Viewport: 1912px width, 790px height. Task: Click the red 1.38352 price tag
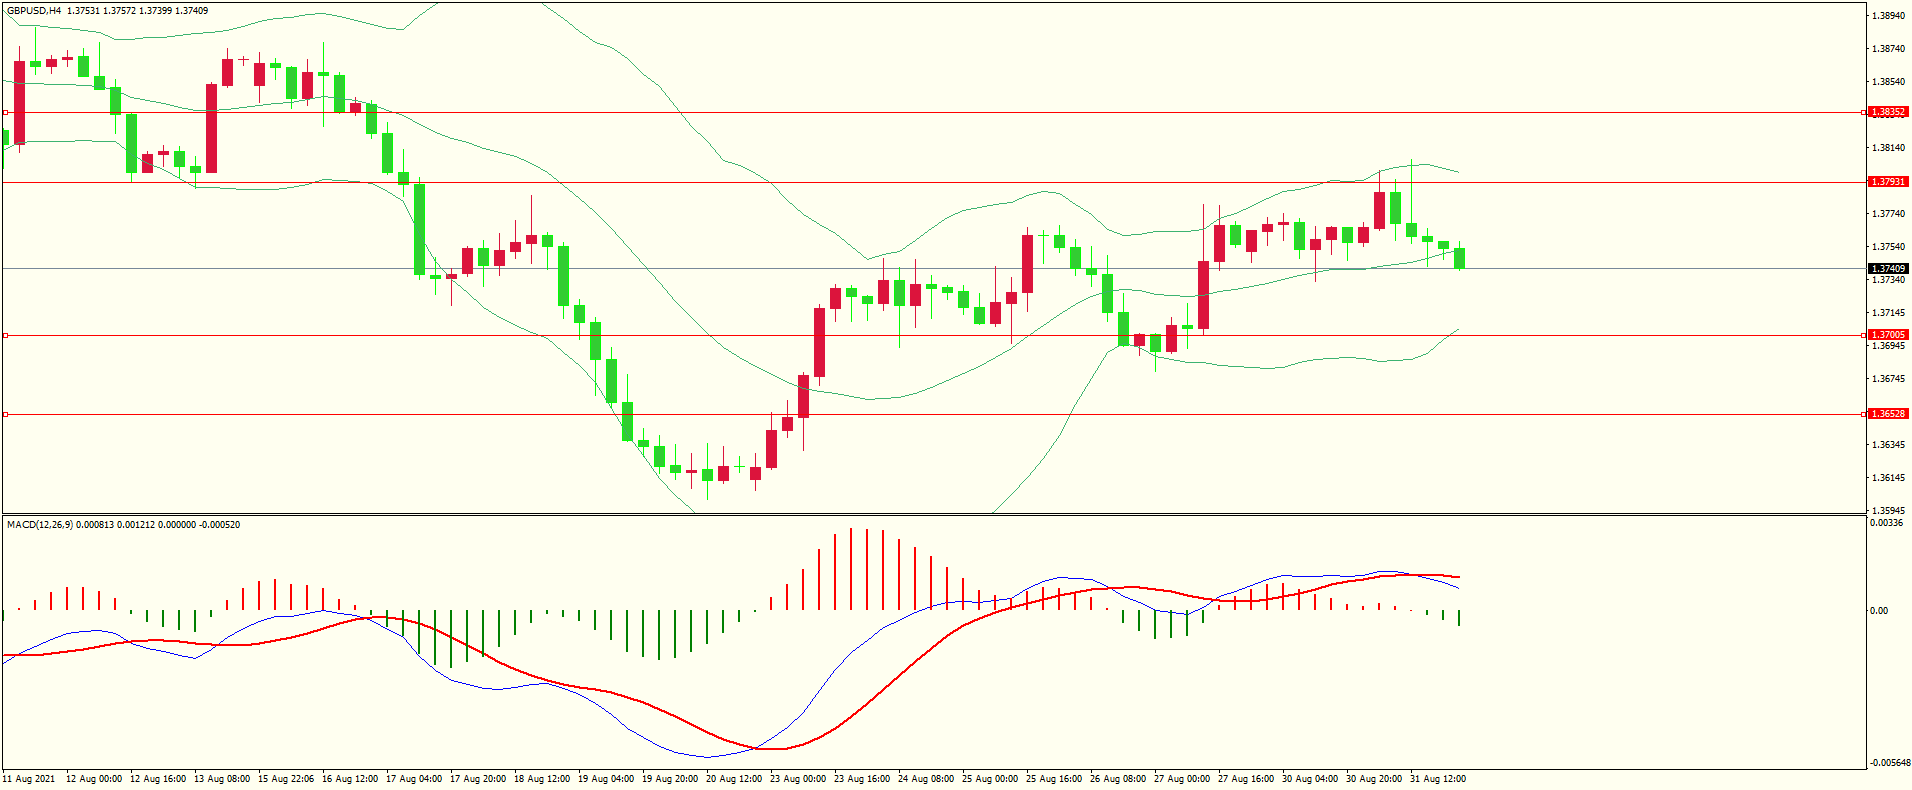pyautogui.click(x=1888, y=112)
